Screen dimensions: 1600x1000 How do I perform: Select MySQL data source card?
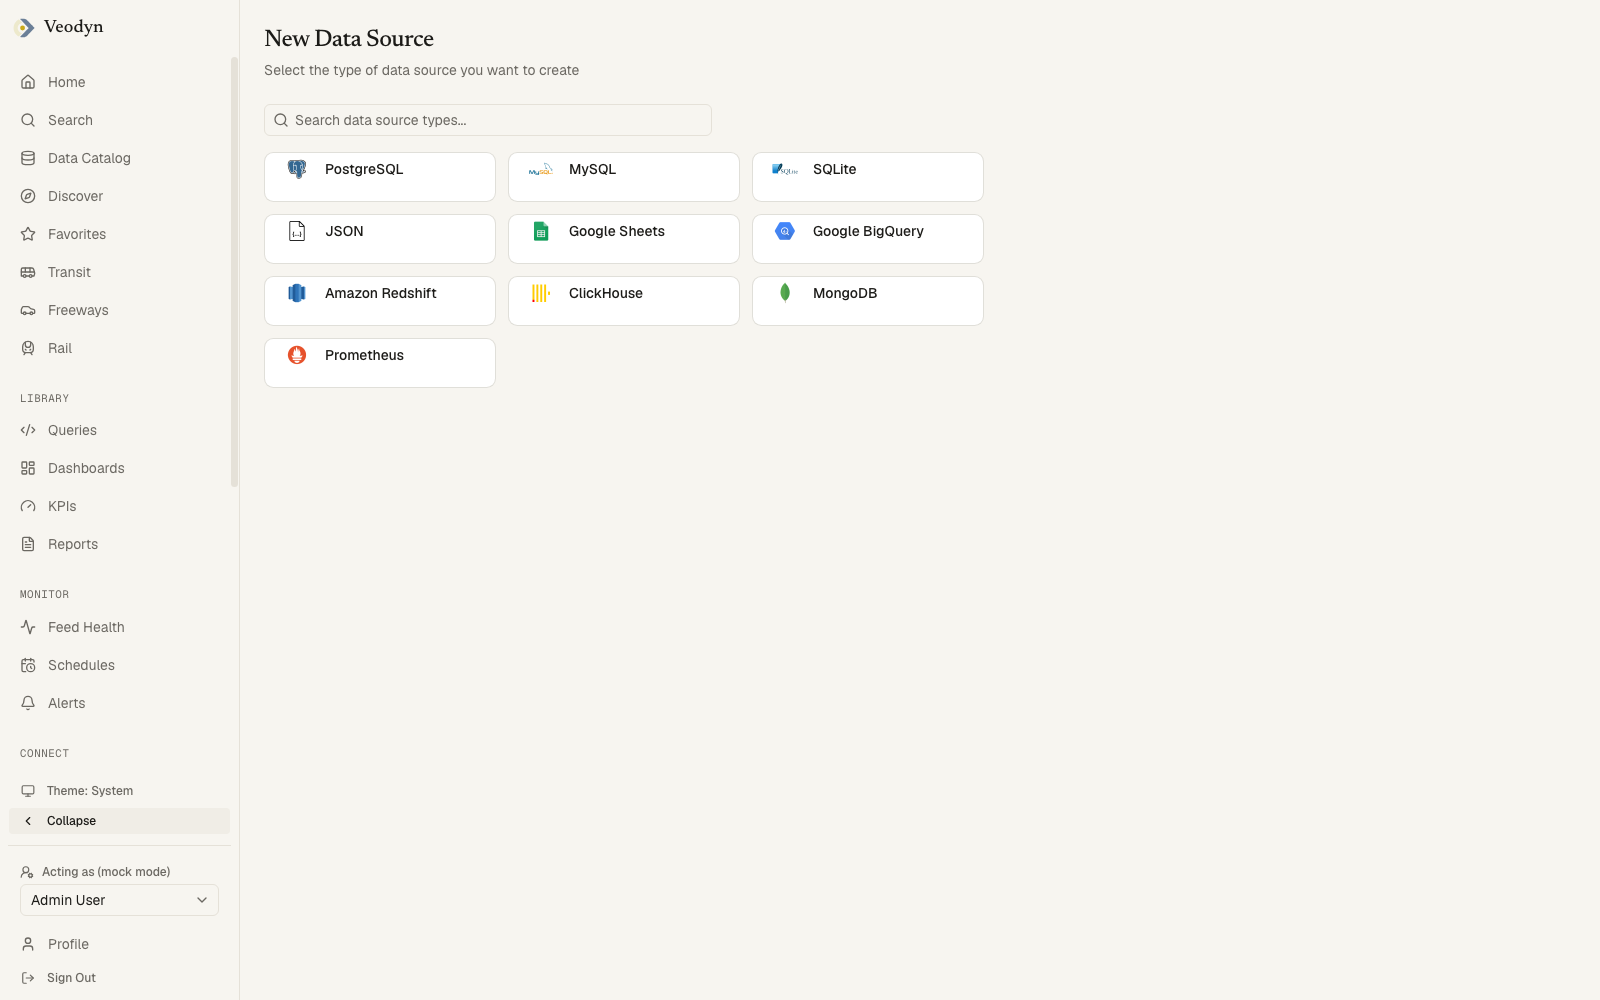coord(624,177)
